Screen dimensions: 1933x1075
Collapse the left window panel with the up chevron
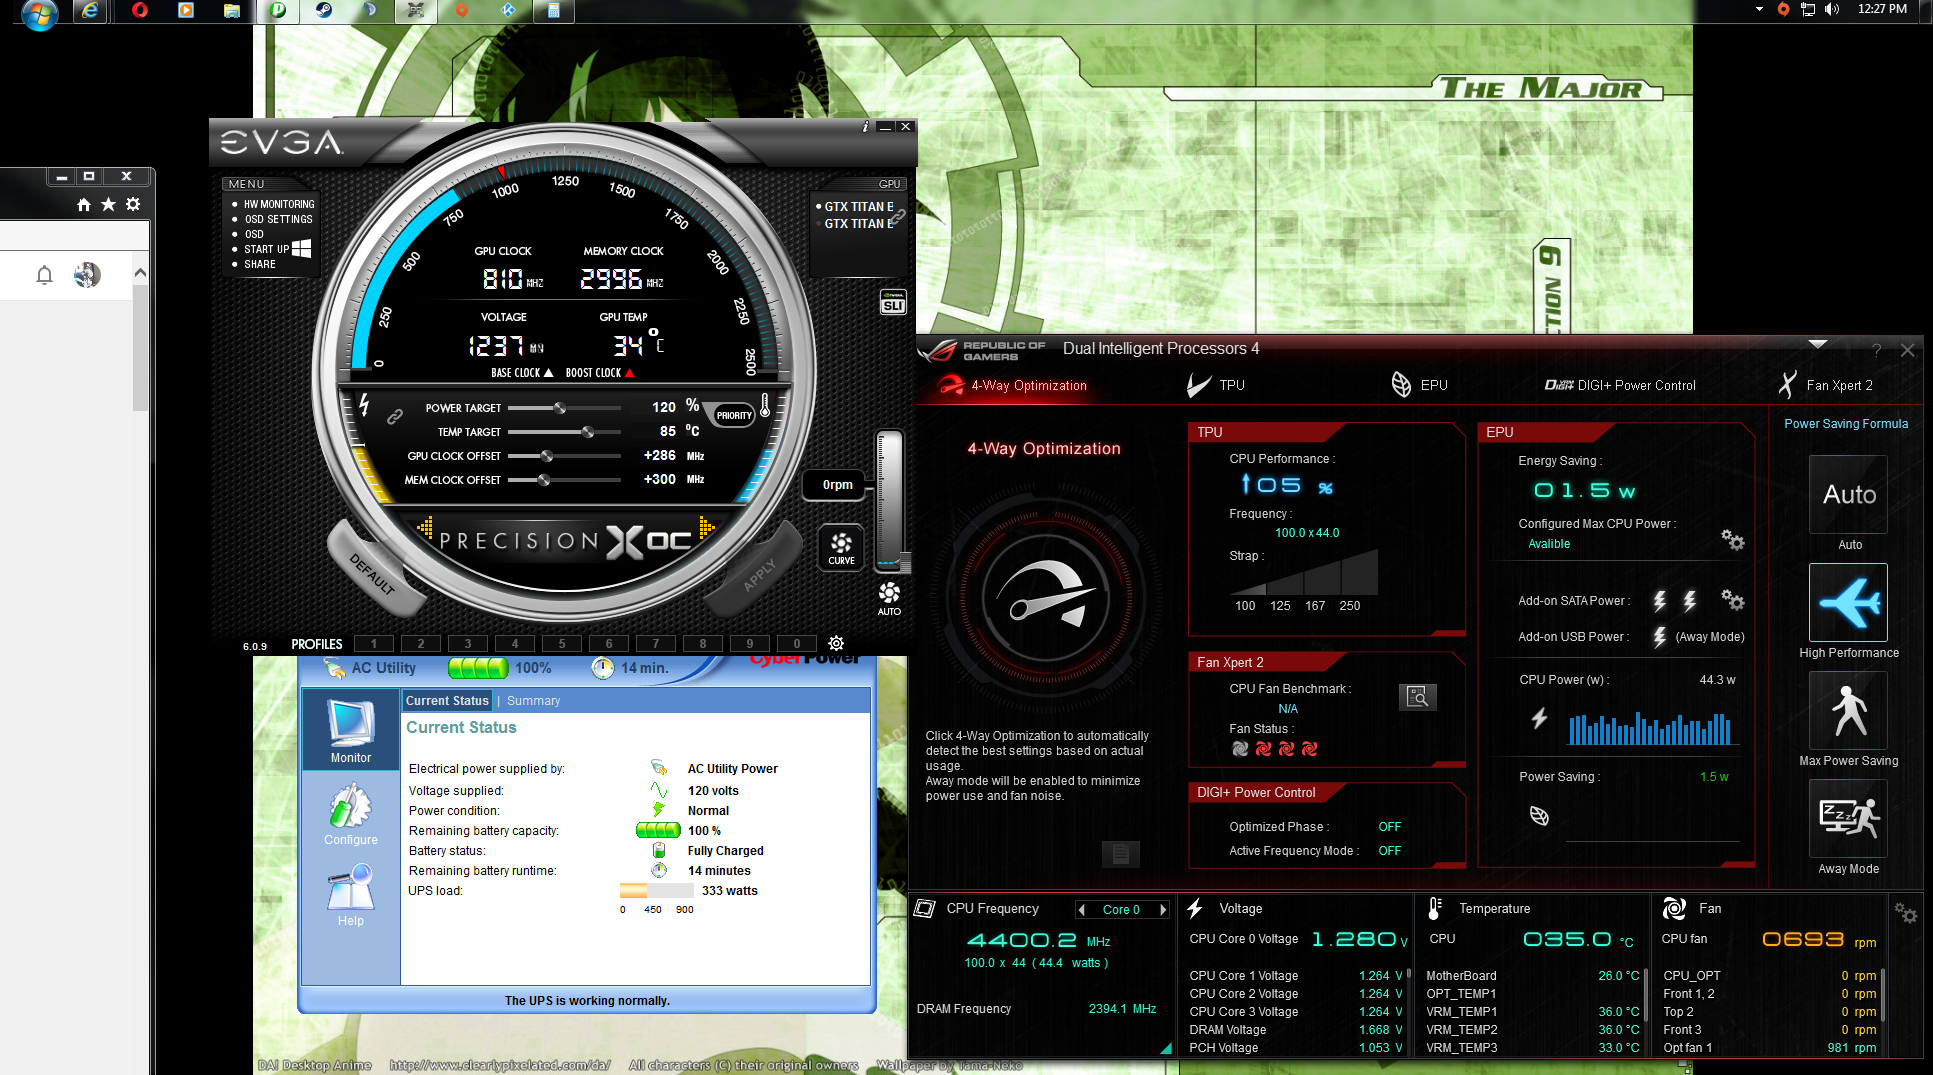coord(140,272)
